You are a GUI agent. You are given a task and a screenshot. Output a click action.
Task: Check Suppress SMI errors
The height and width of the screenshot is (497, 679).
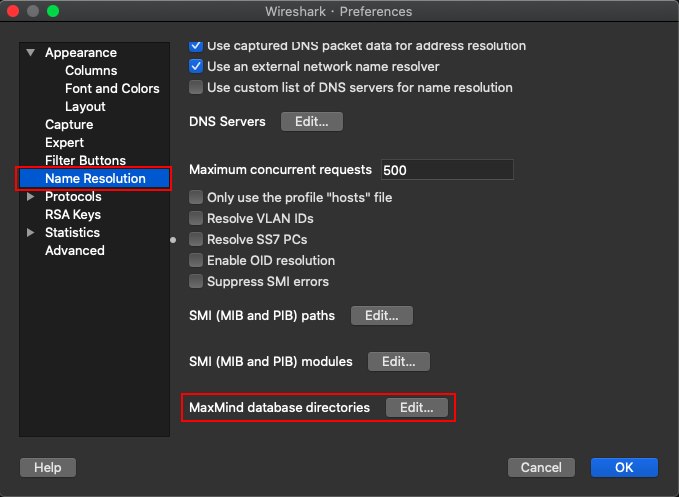click(x=196, y=281)
